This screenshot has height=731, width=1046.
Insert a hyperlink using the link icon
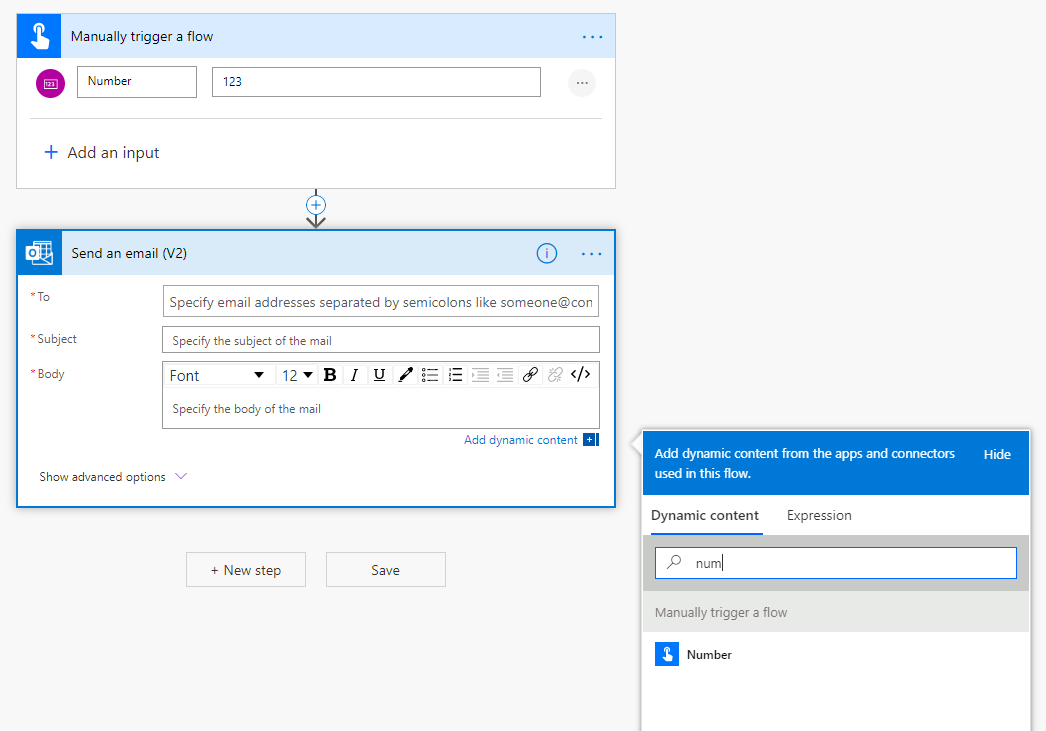tap(530, 374)
